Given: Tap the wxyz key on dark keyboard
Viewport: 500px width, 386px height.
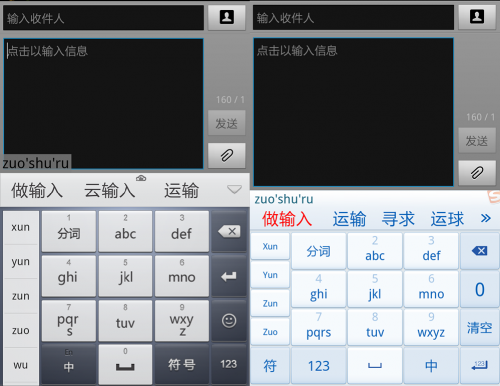Looking at the screenshot, I should coord(182,321).
